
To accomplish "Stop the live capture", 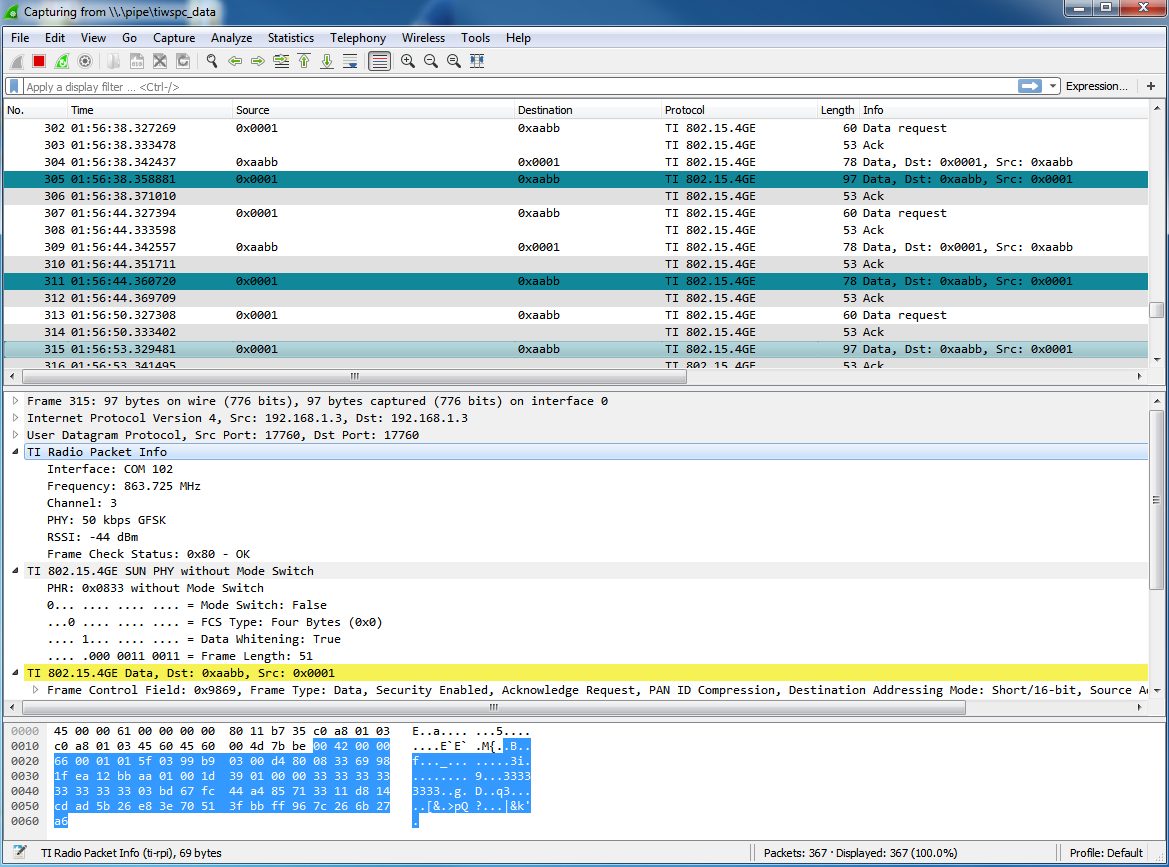I will click(37, 61).
